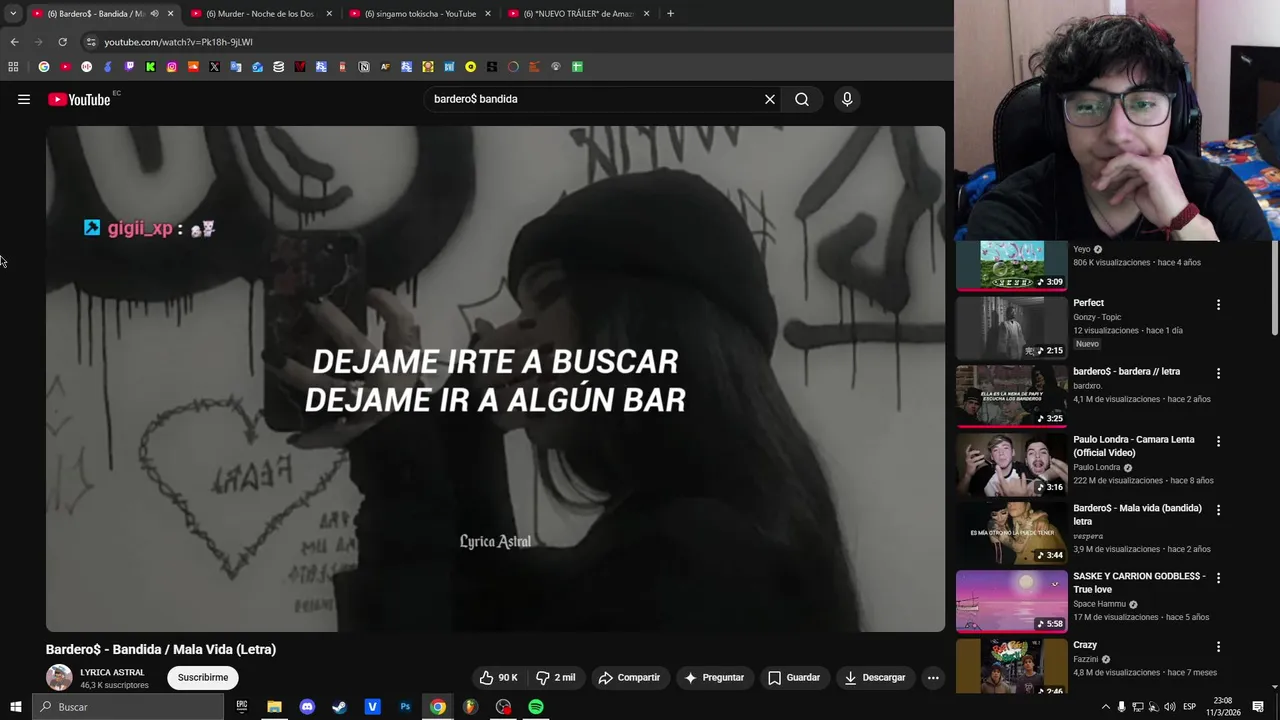Switch to 'NUEVO TRÁILER de Amaz' tab

pyautogui.click(x=579, y=14)
